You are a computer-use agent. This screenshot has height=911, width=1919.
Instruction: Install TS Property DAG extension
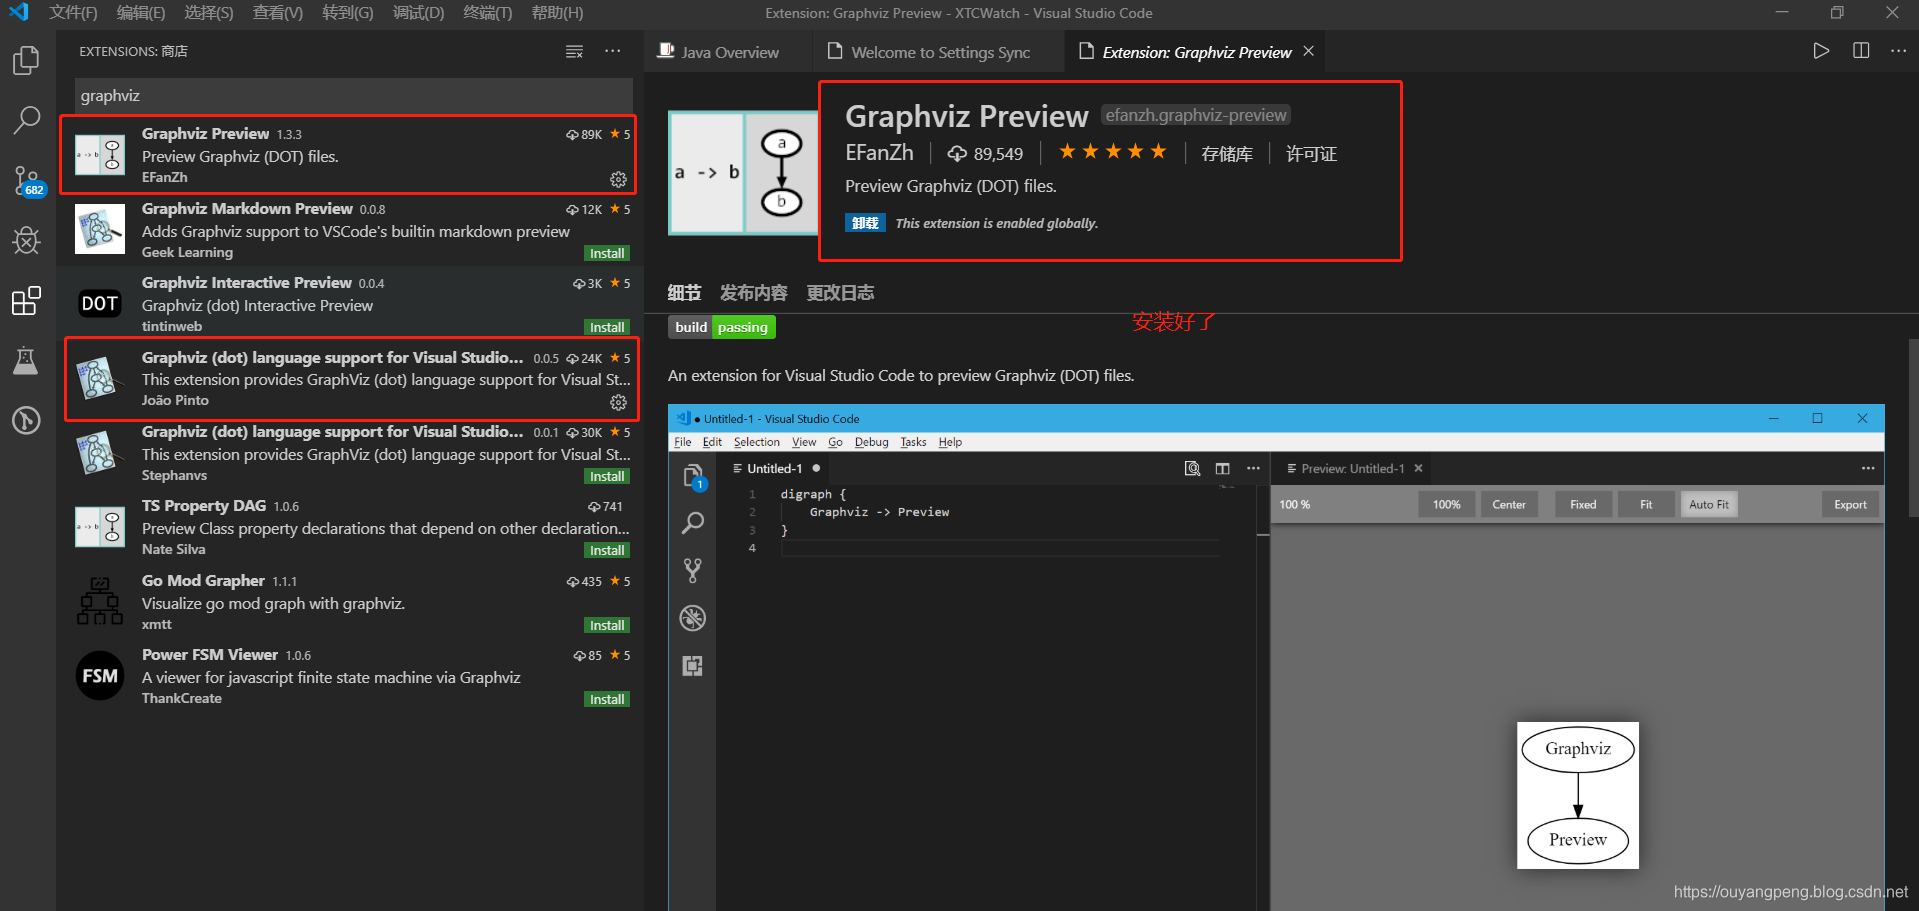pyautogui.click(x=607, y=550)
